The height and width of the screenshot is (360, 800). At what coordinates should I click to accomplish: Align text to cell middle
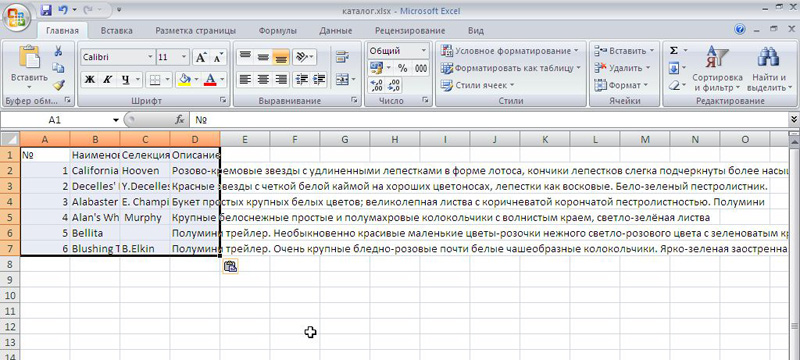tap(263, 57)
